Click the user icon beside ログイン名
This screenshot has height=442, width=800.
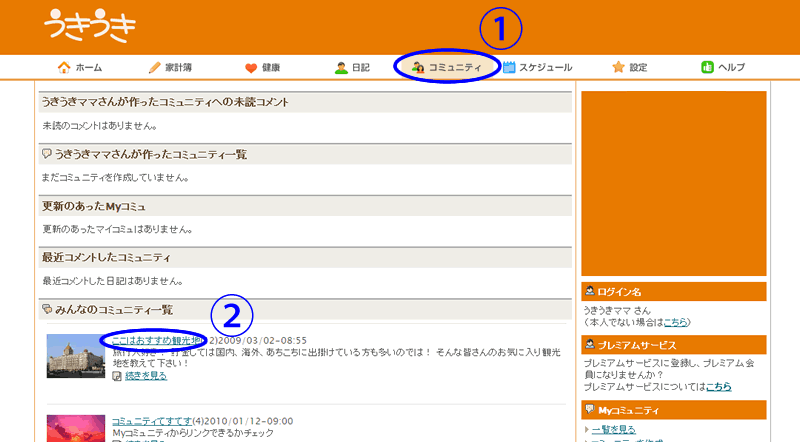pyautogui.click(x=590, y=291)
